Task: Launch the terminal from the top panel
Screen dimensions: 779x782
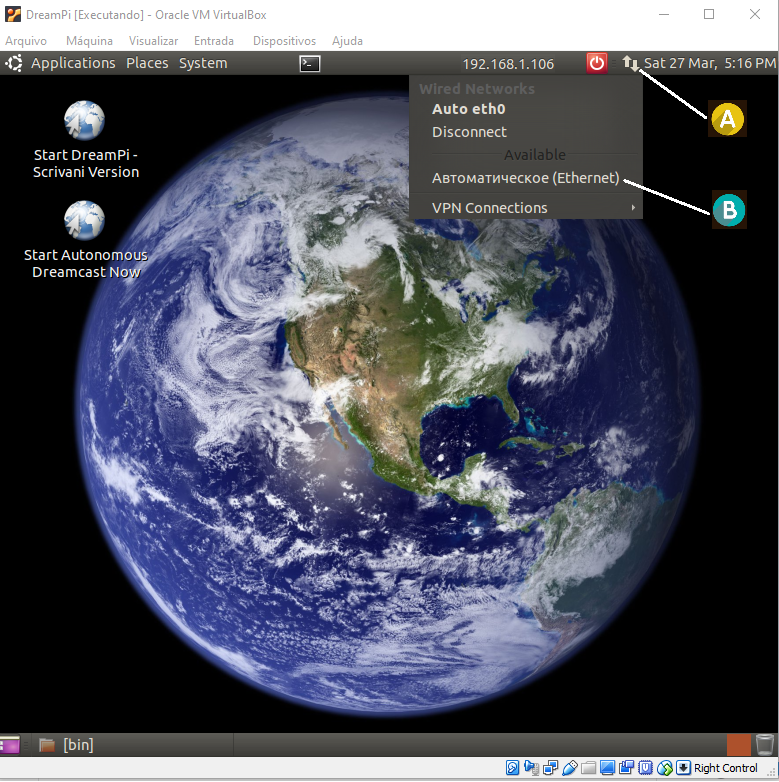Action: [310, 64]
